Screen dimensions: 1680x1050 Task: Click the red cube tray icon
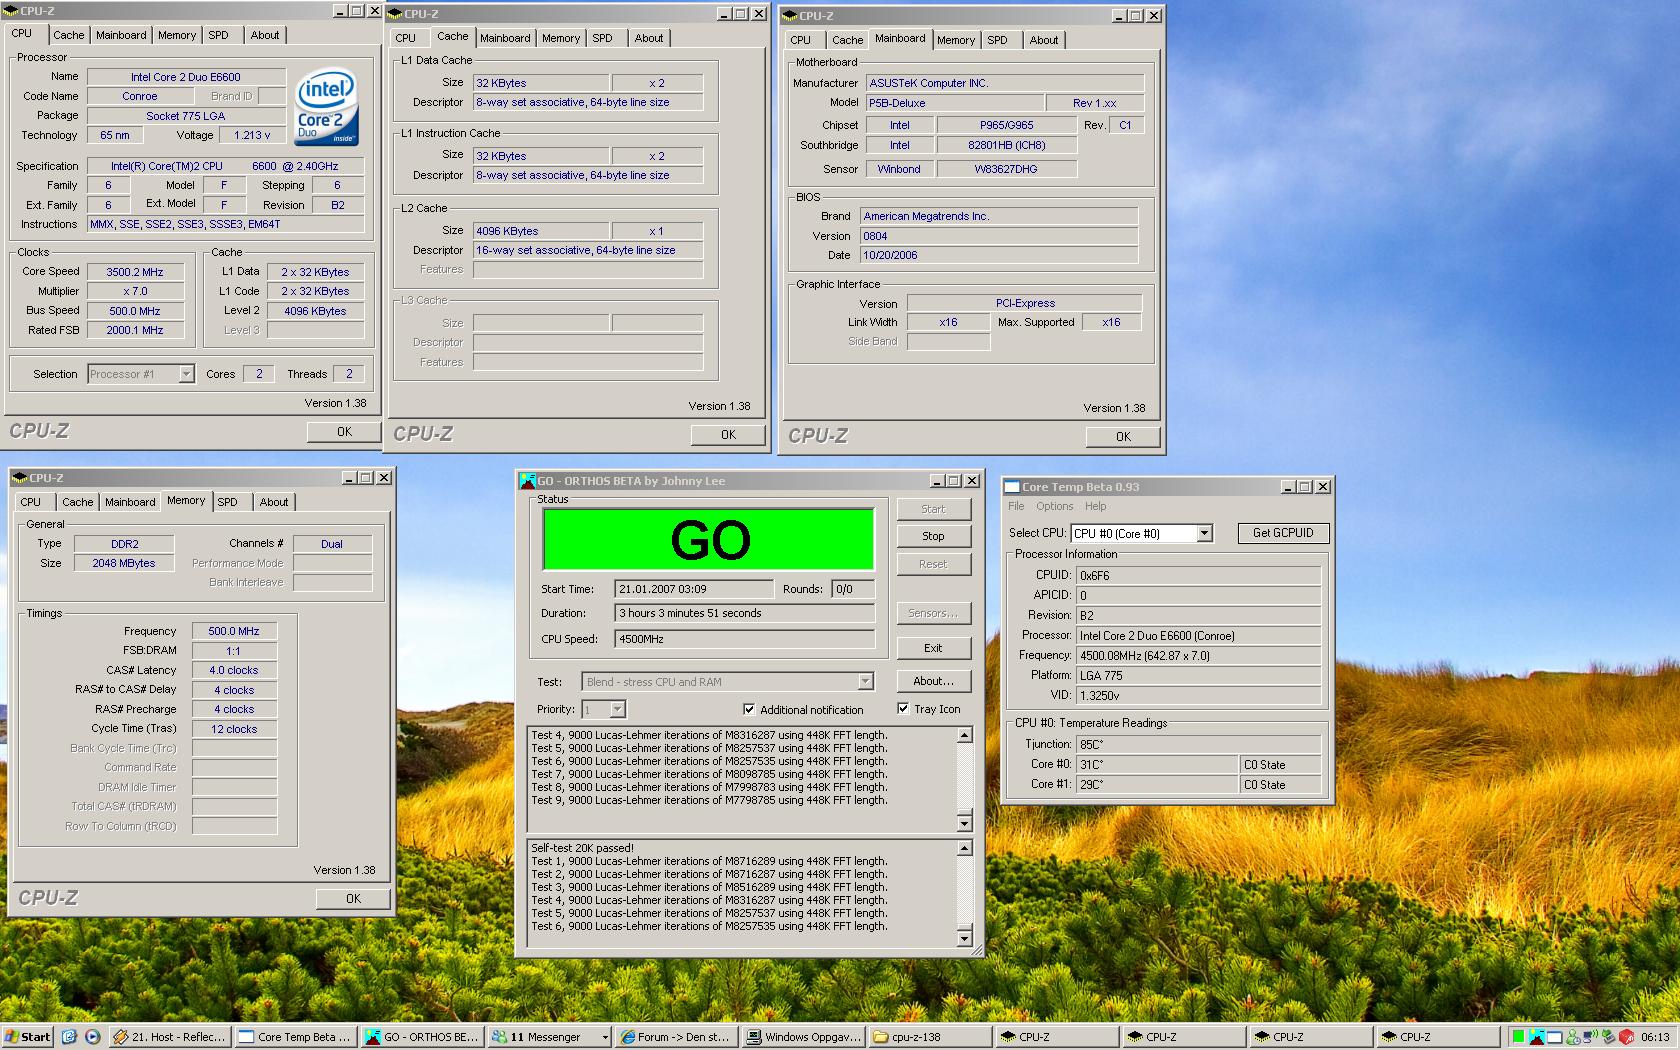click(1626, 1037)
